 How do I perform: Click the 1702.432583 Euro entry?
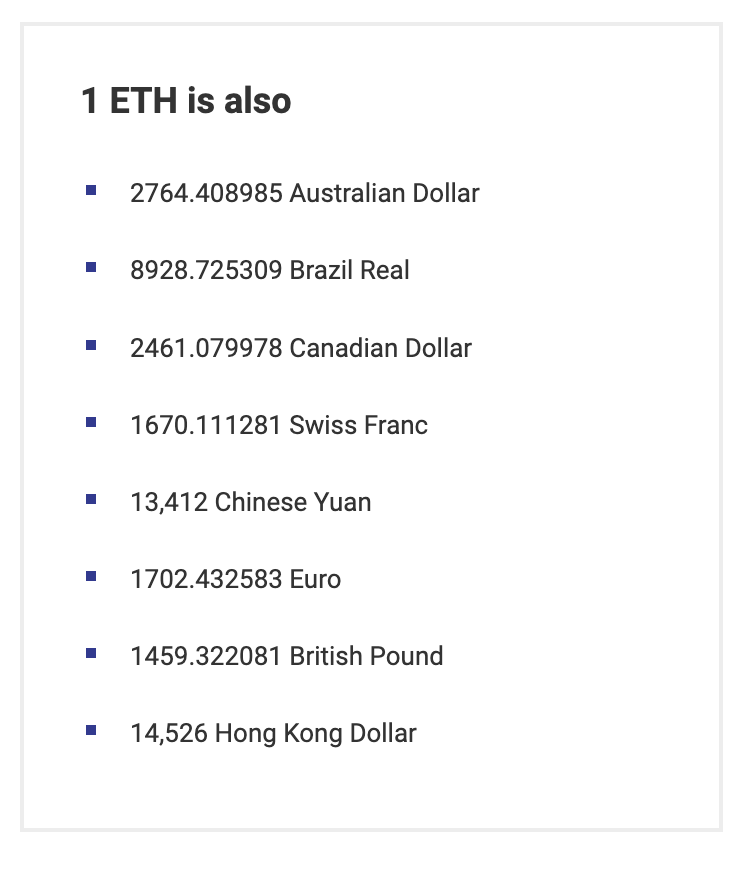click(x=235, y=579)
